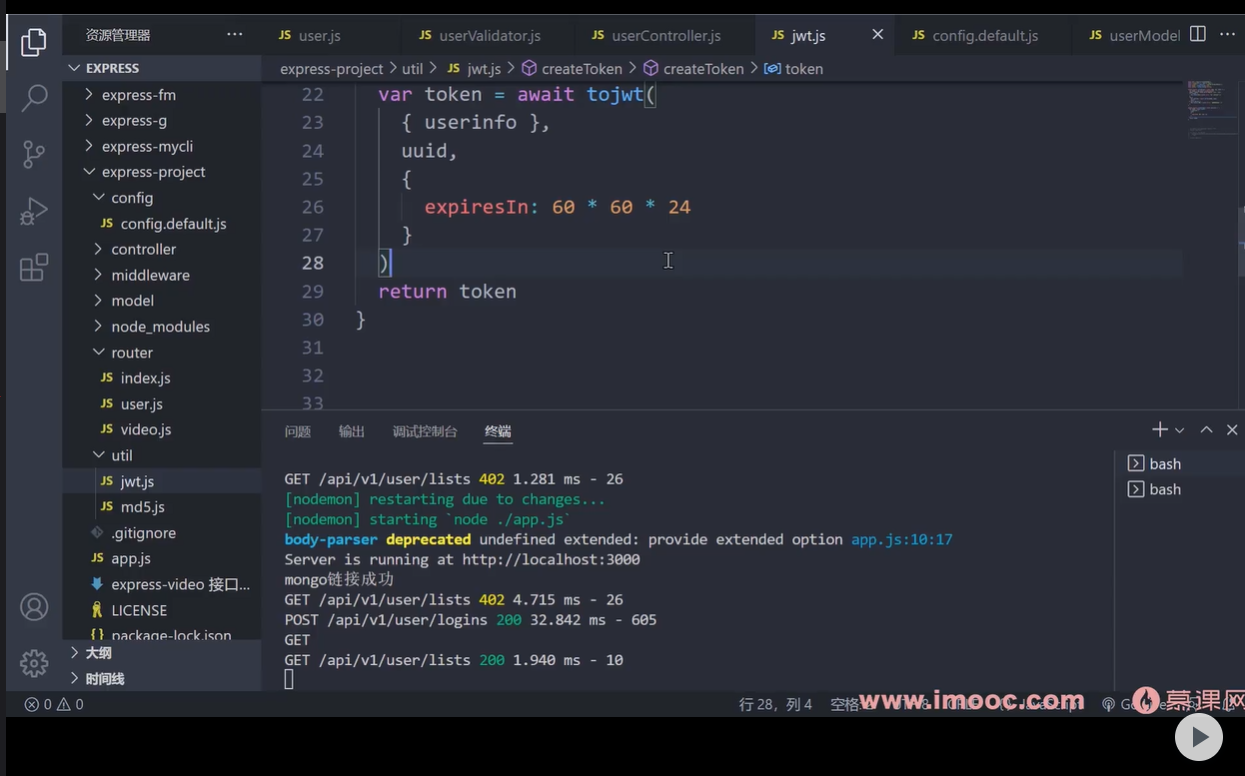Expand the express-fm folder
This screenshot has height=776, width=1245.
click(x=162, y=95)
